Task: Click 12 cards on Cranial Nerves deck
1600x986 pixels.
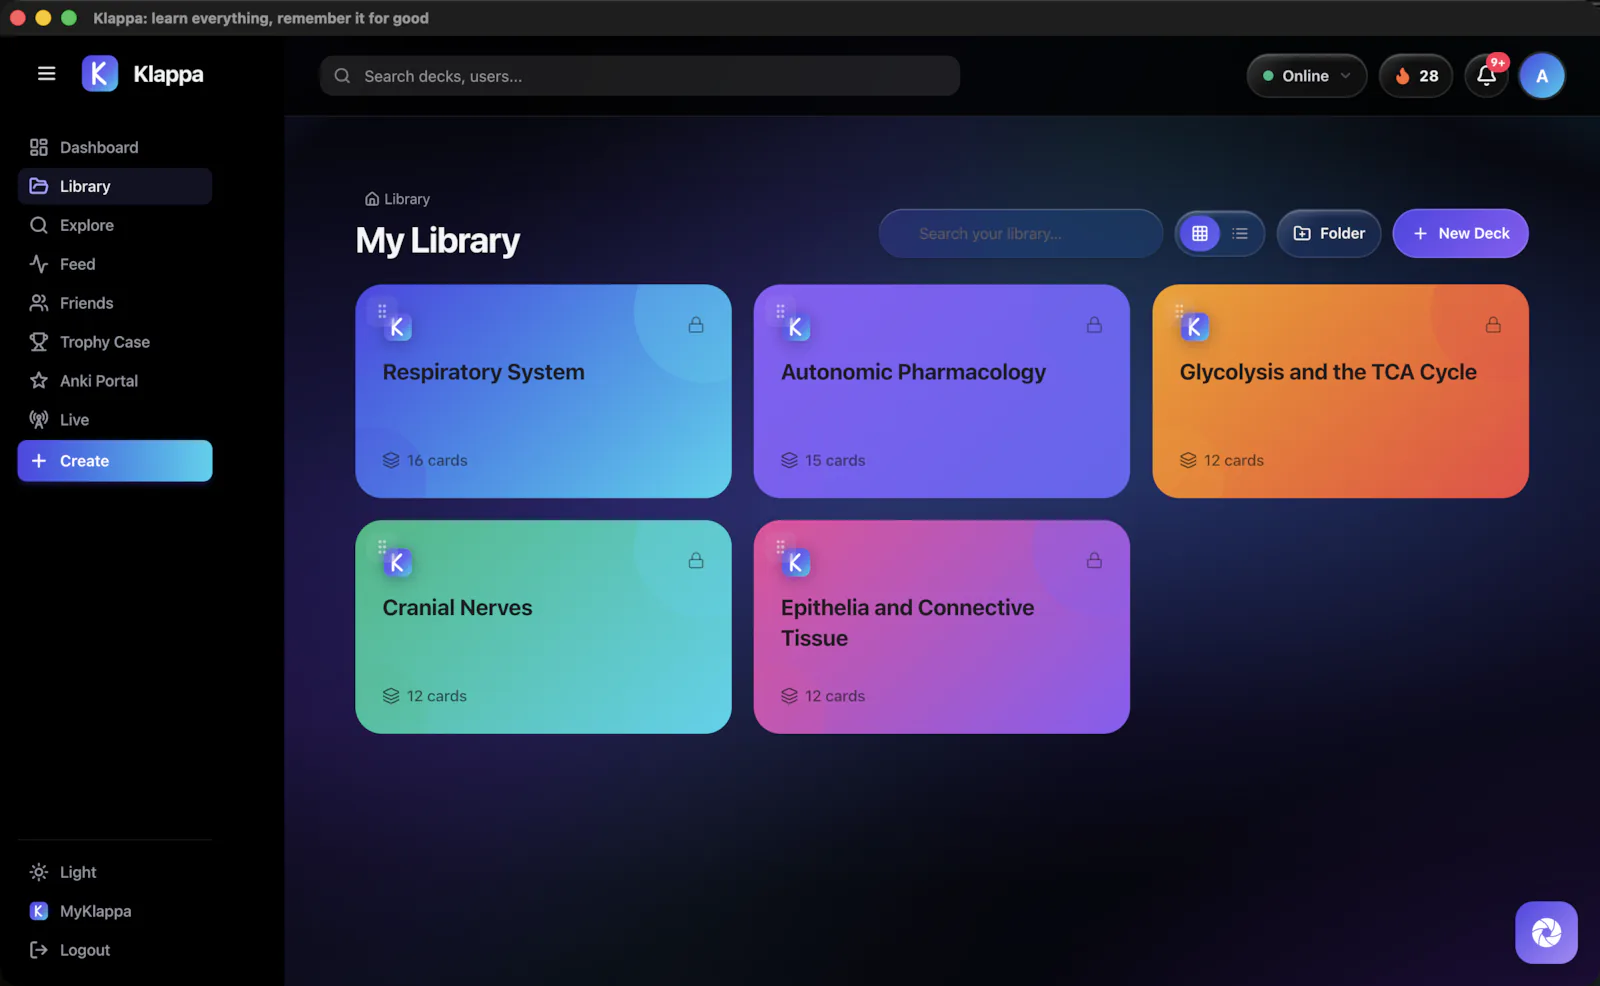Action: 425,696
